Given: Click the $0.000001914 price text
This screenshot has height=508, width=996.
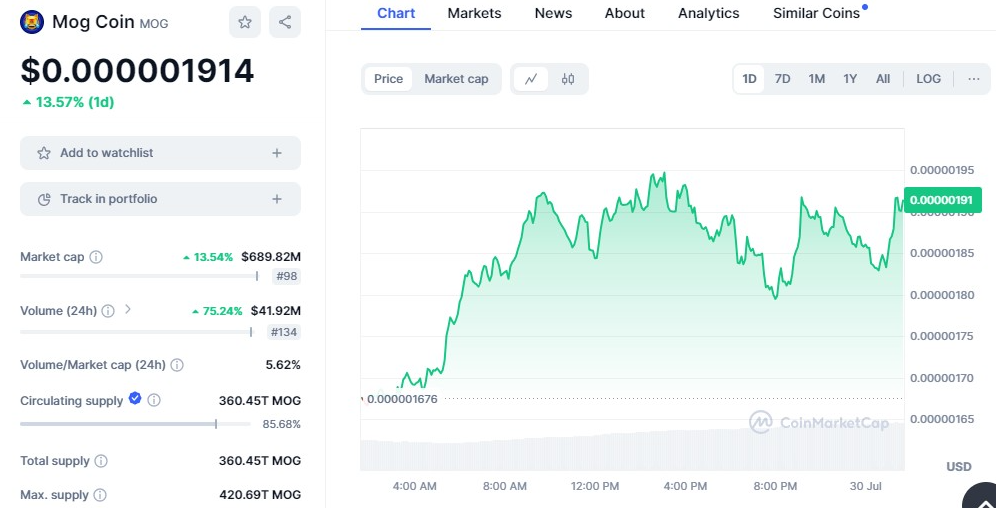Looking at the screenshot, I should (137, 70).
